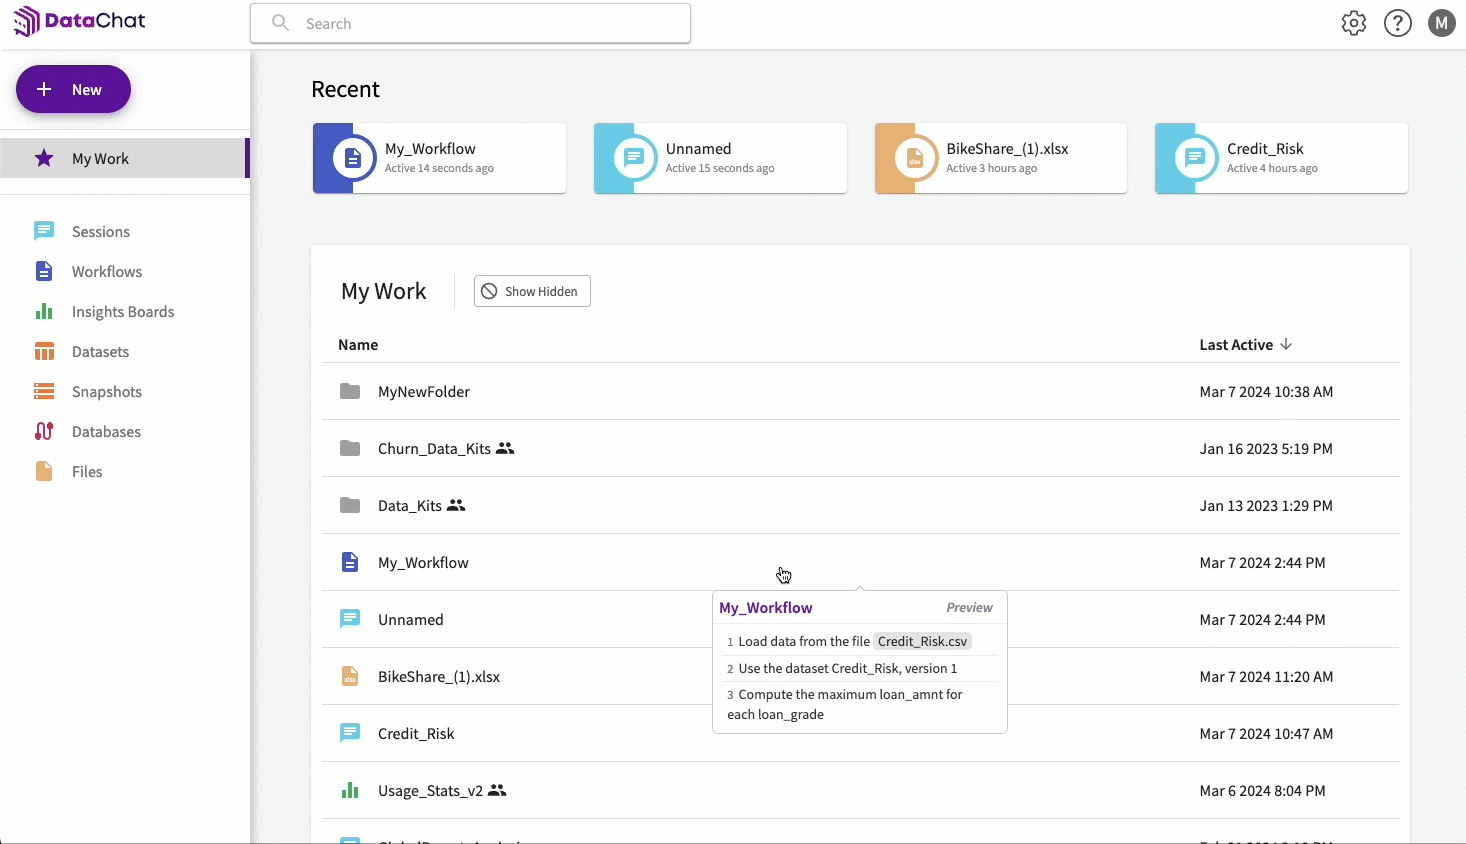The width and height of the screenshot is (1466, 844).
Task: Select My Work in the sidebar
Action: click(x=124, y=158)
